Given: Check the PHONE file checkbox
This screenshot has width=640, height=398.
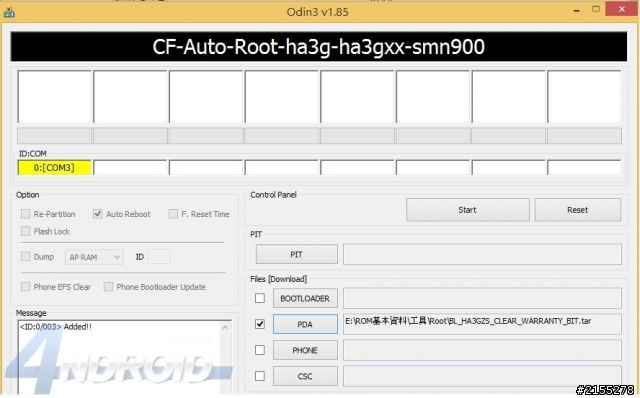Looking at the screenshot, I should [260, 350].
